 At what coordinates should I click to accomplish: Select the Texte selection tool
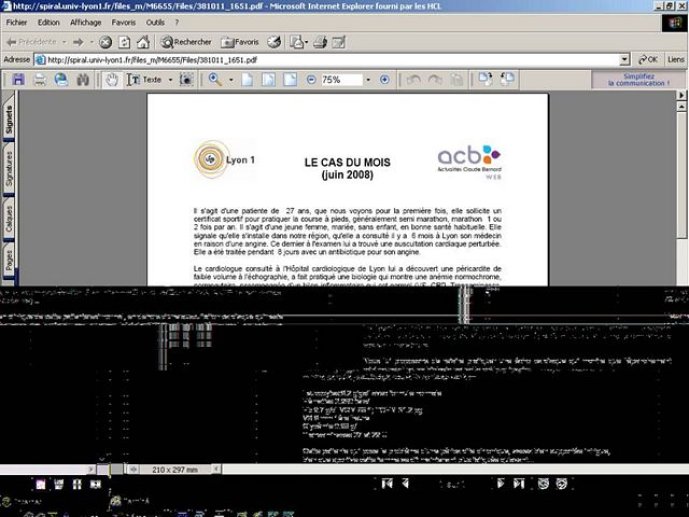[x=144, y=80]
